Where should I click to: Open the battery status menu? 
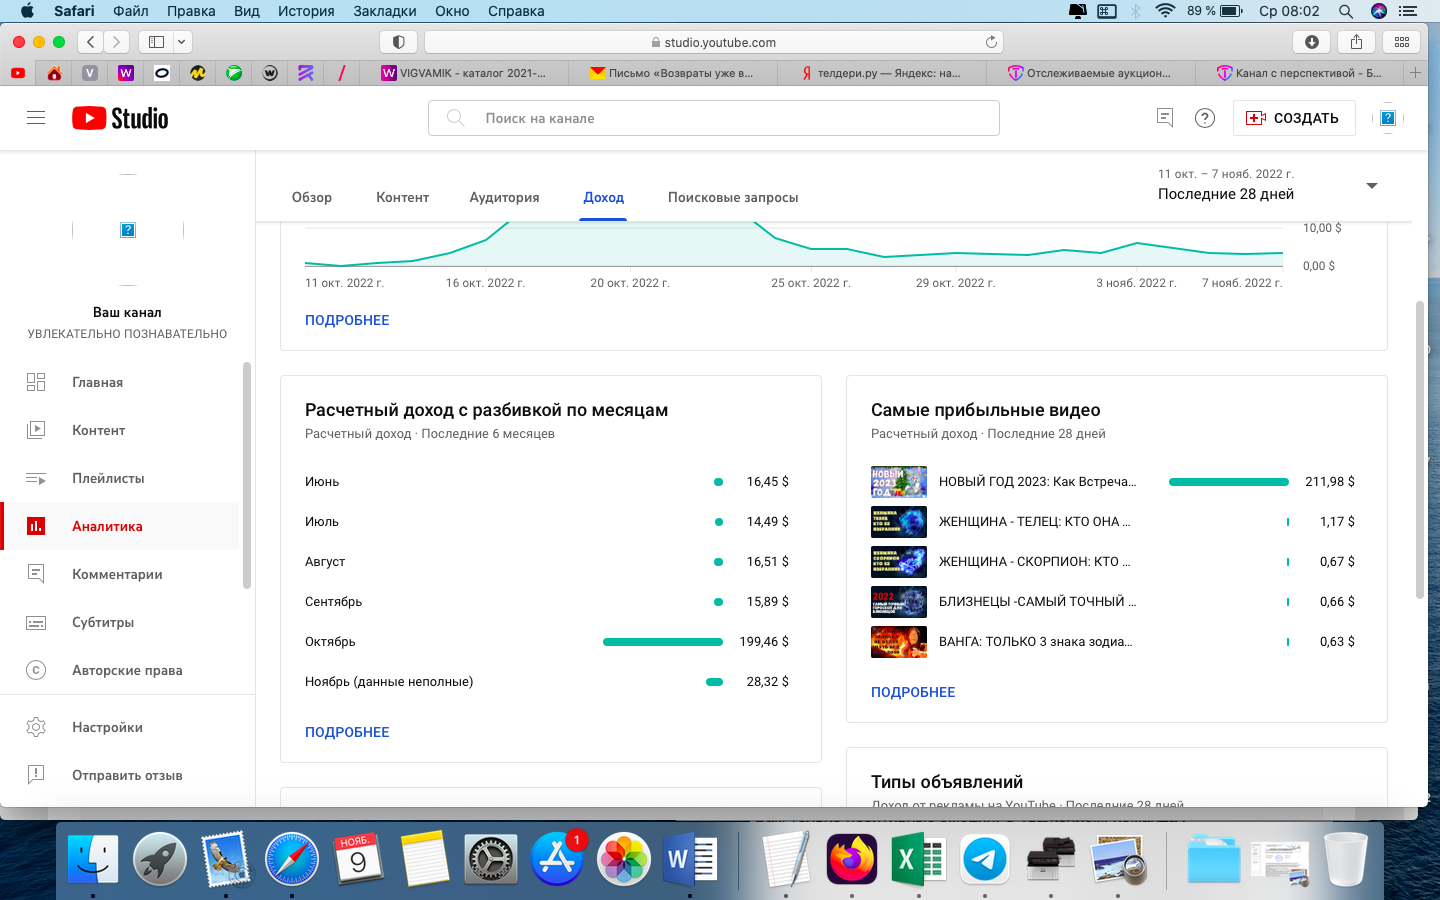pyautogui.click(x=1231, y=11)
